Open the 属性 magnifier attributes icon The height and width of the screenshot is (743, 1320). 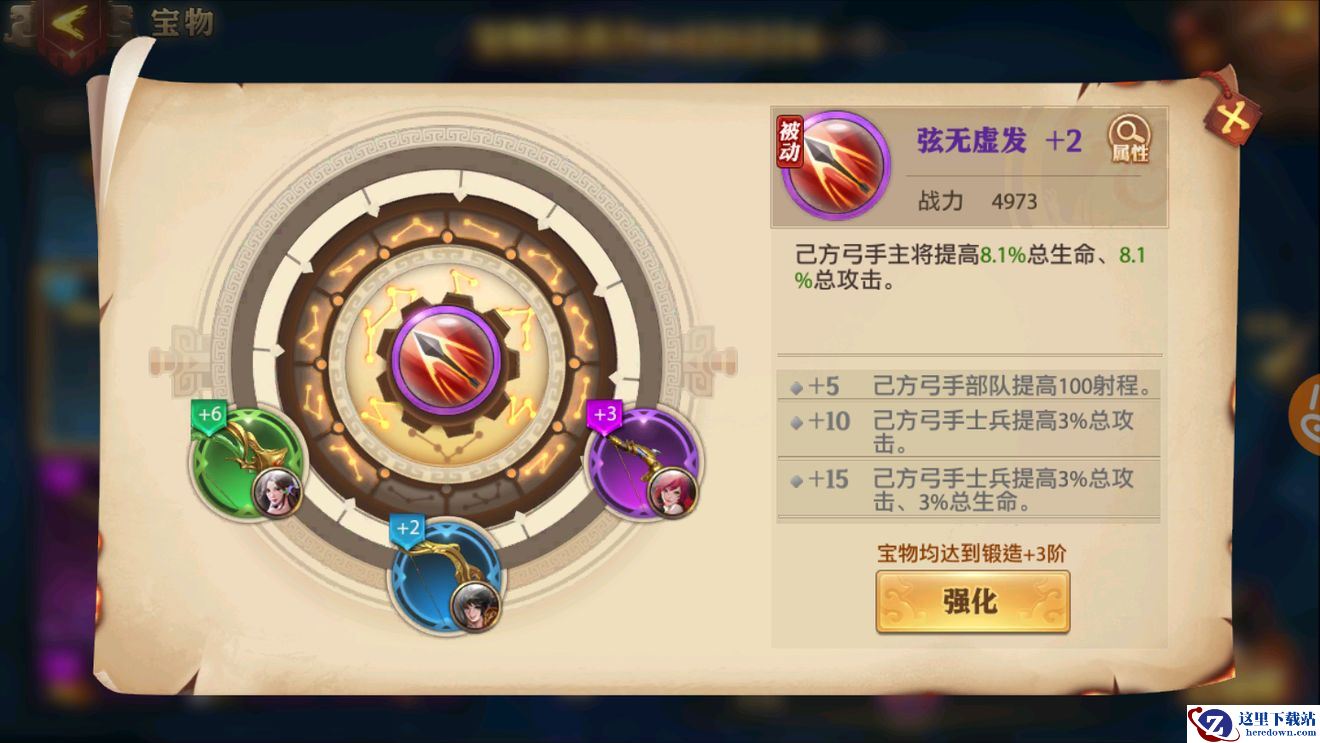[x=1129, y=141]
